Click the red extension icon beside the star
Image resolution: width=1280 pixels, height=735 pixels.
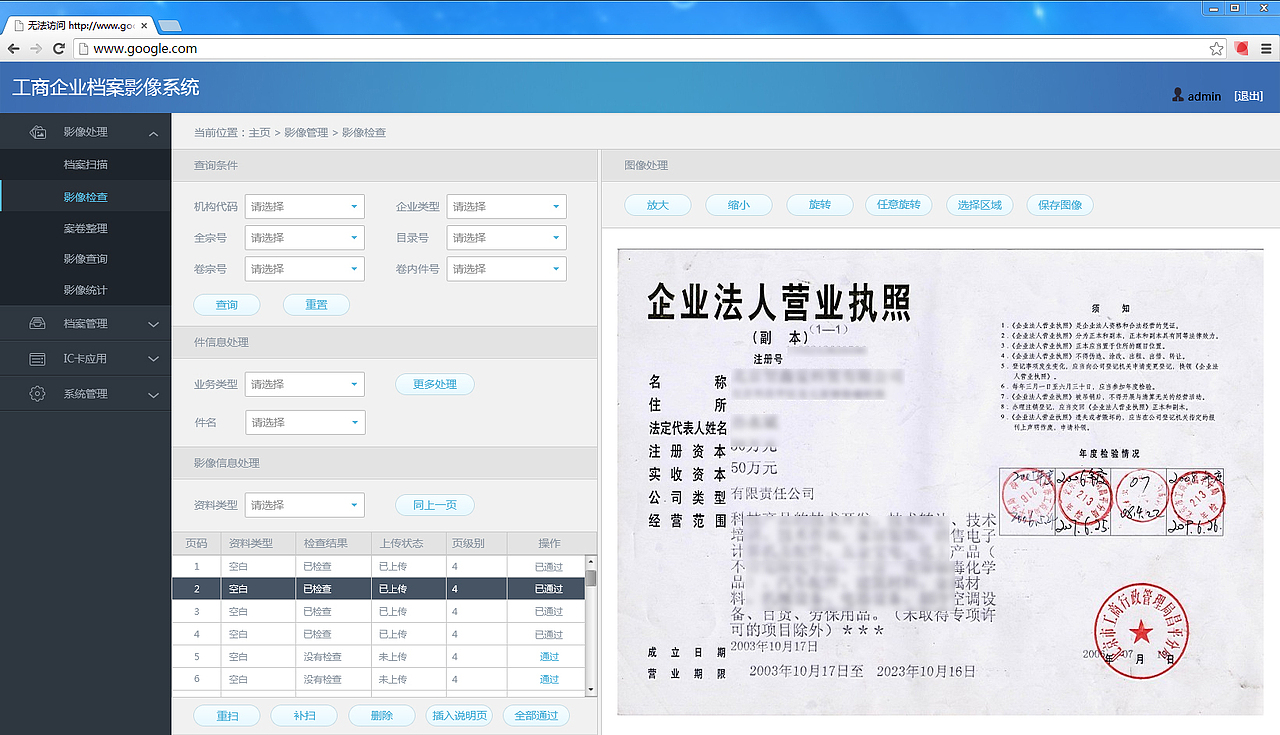coord(1241,47)
